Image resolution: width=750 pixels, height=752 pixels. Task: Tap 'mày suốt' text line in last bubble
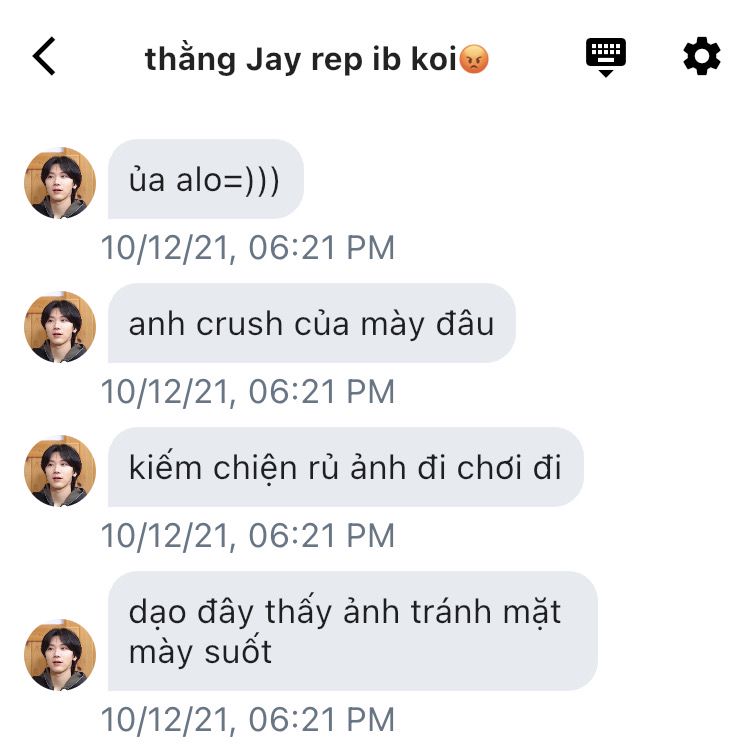point(200,652)
